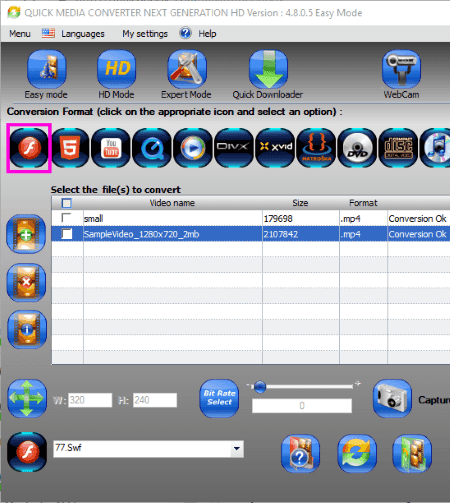Click the bit rate slider handle
450x503 pixels.
coord(260,387)
